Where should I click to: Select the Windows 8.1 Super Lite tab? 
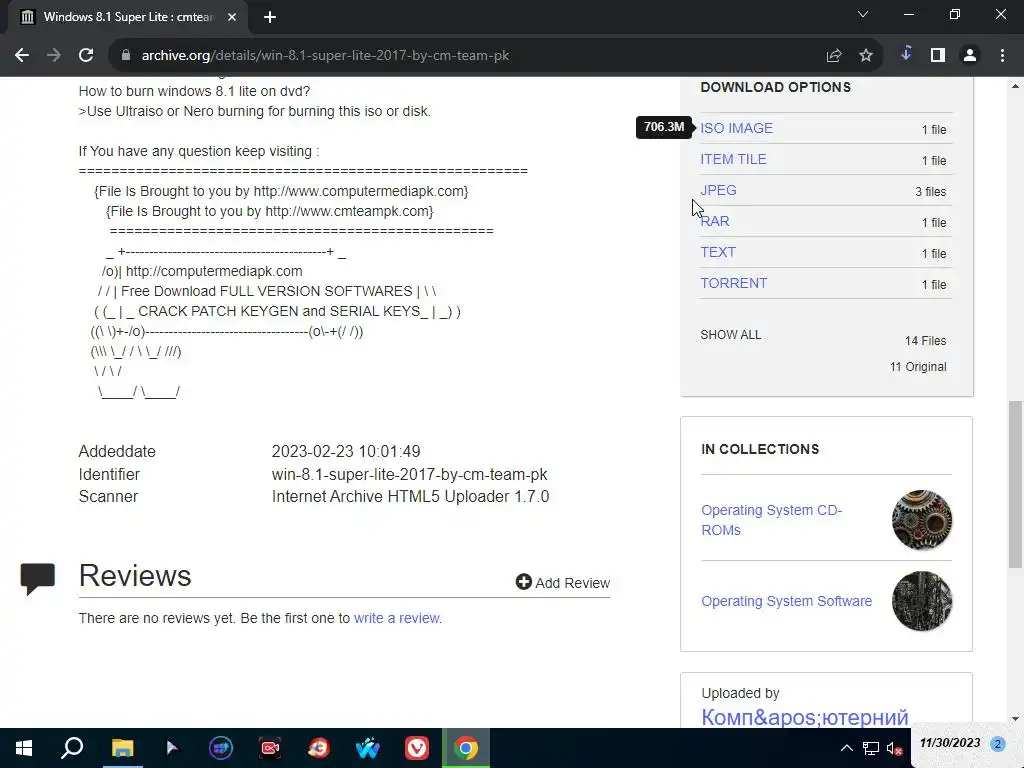click(128, 17)
